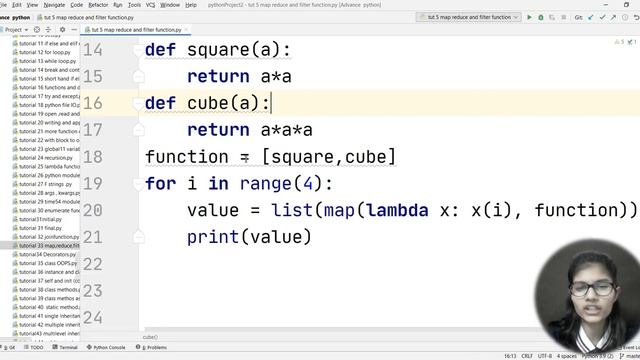Open the Code menu
Viewport: 640px width, 360px height.
pos(77,5)
